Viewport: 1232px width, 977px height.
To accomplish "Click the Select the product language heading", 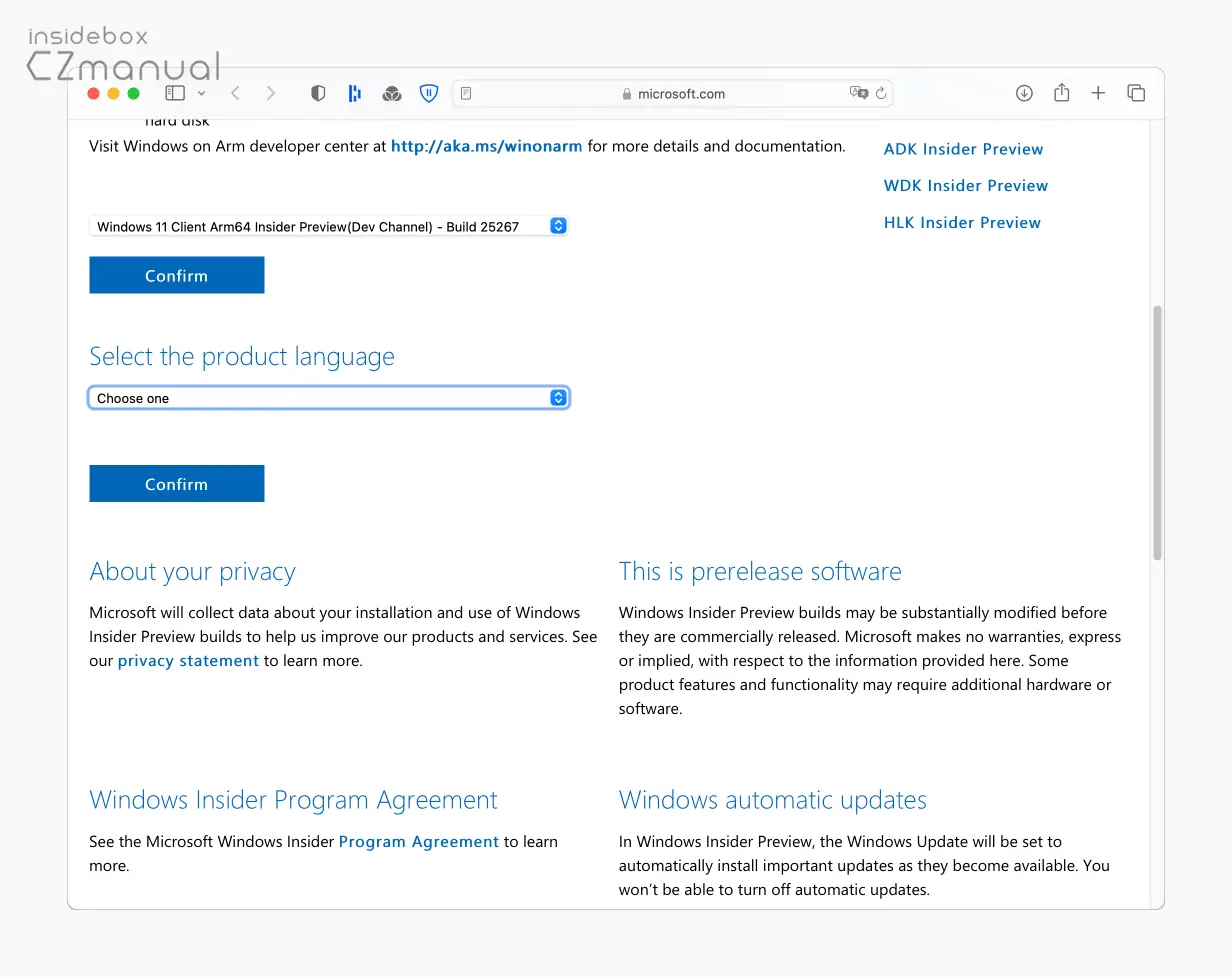I will [242, 357].
